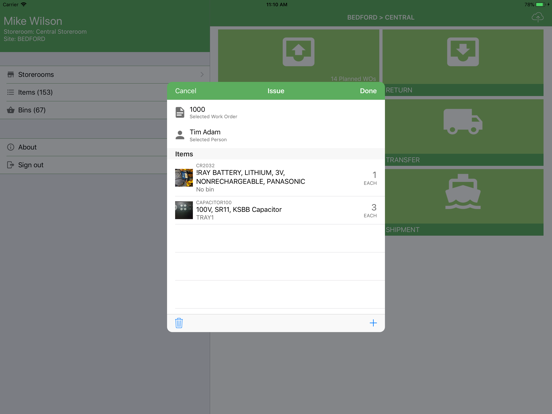Tap the work order document icon
The image size is (552, 414).
point(180,112)
